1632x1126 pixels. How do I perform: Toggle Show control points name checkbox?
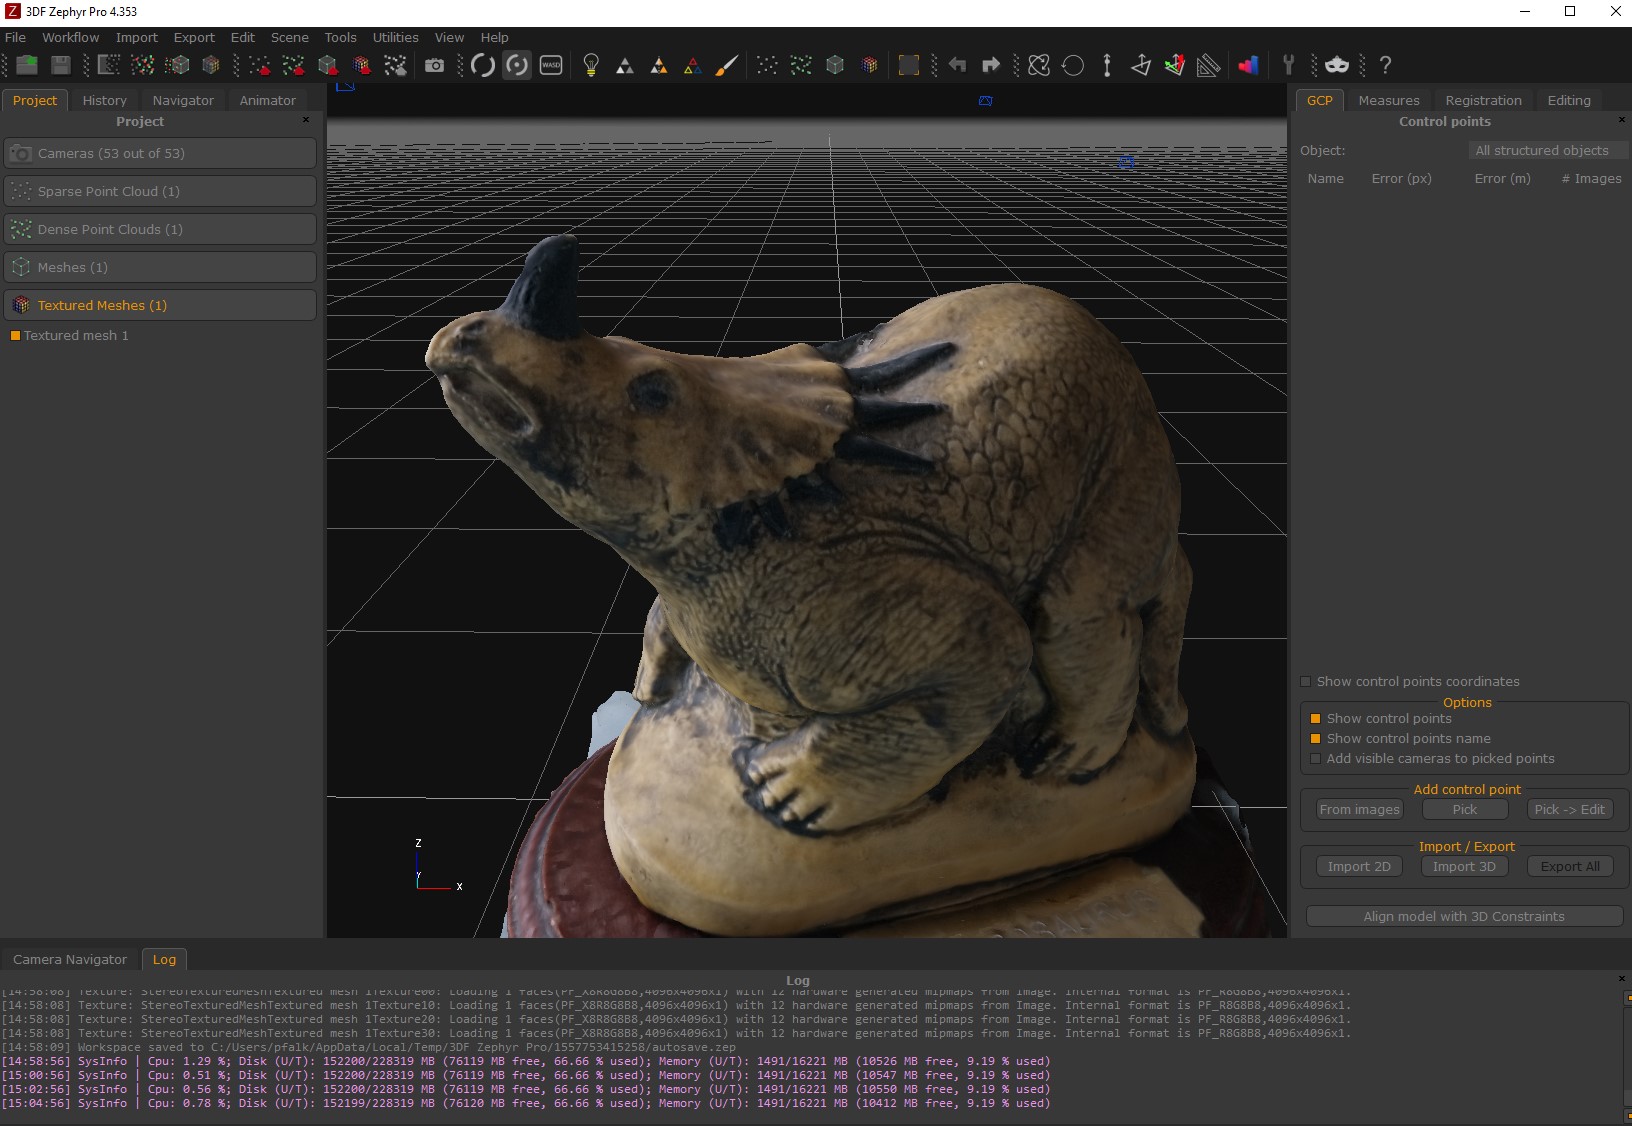tap(1316, 739)
